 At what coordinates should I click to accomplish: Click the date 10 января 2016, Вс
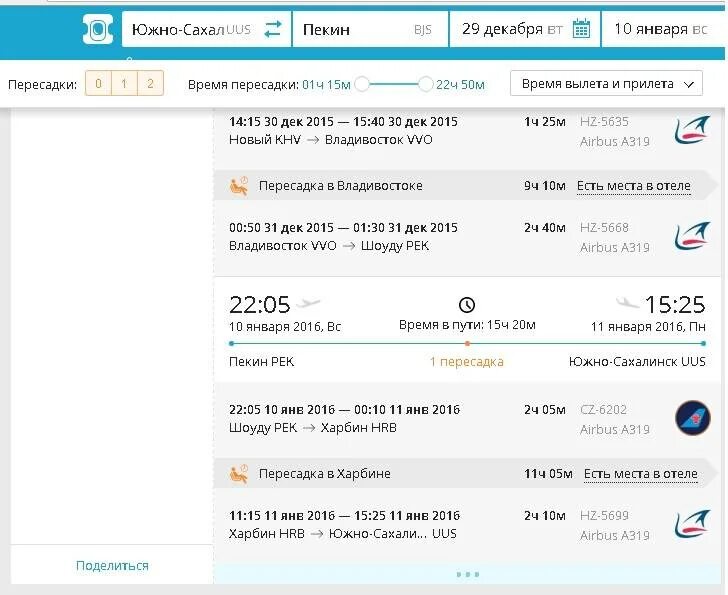click(285, 327)
